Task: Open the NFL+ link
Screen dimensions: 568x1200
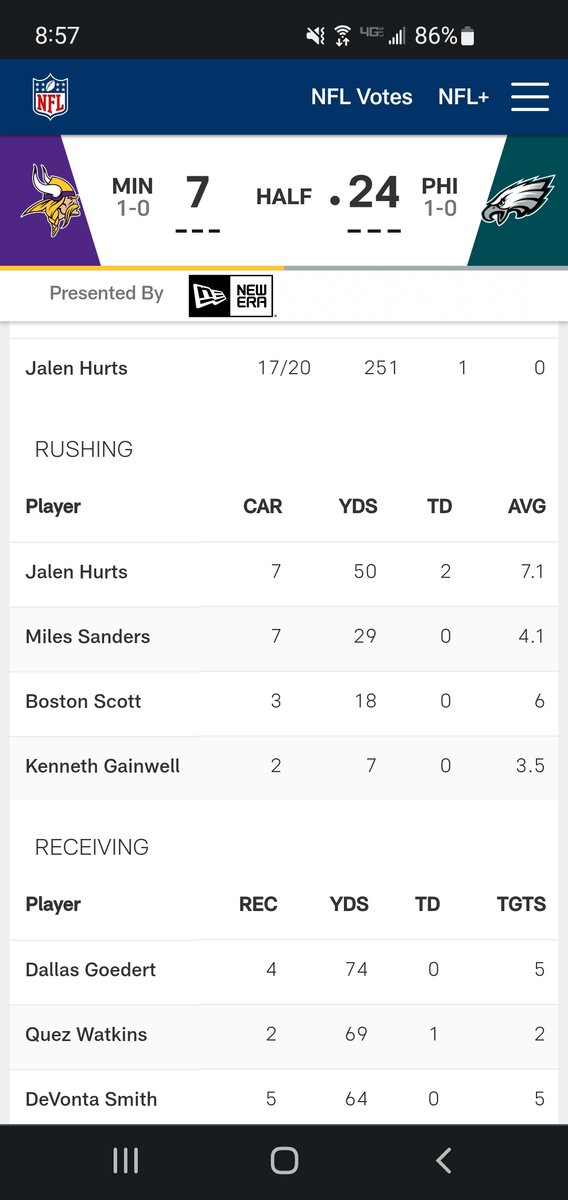Action: (x=464, y=97)
